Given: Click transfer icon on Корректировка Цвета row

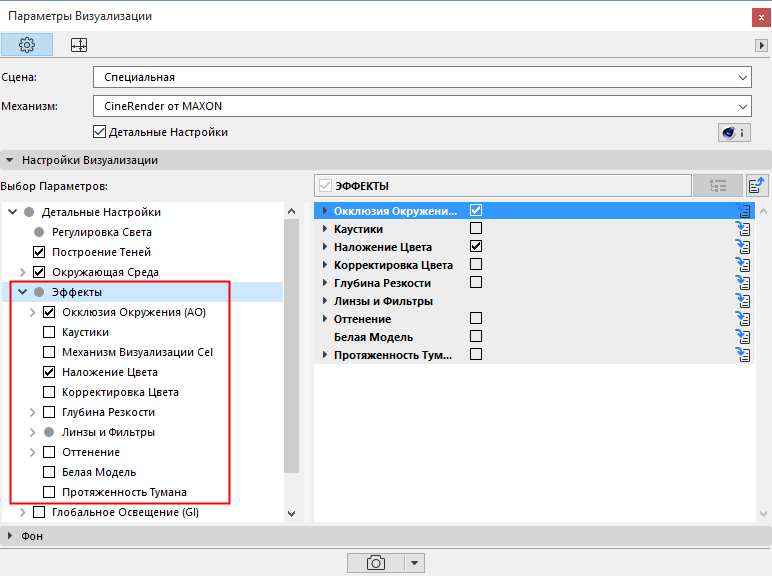Looking at the screenshot, I should tap(743, 265).
